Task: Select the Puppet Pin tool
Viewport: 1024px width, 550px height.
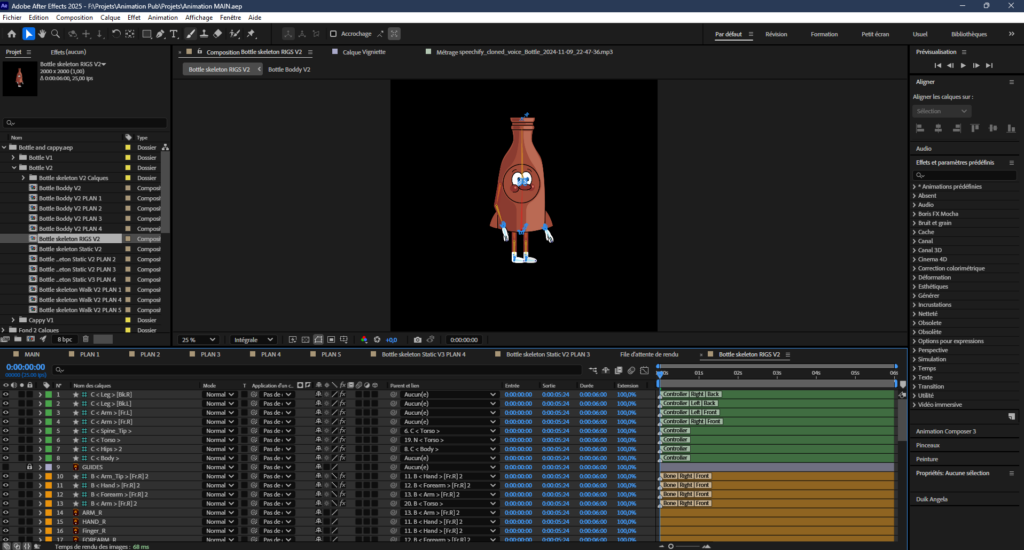Action: 249,34
